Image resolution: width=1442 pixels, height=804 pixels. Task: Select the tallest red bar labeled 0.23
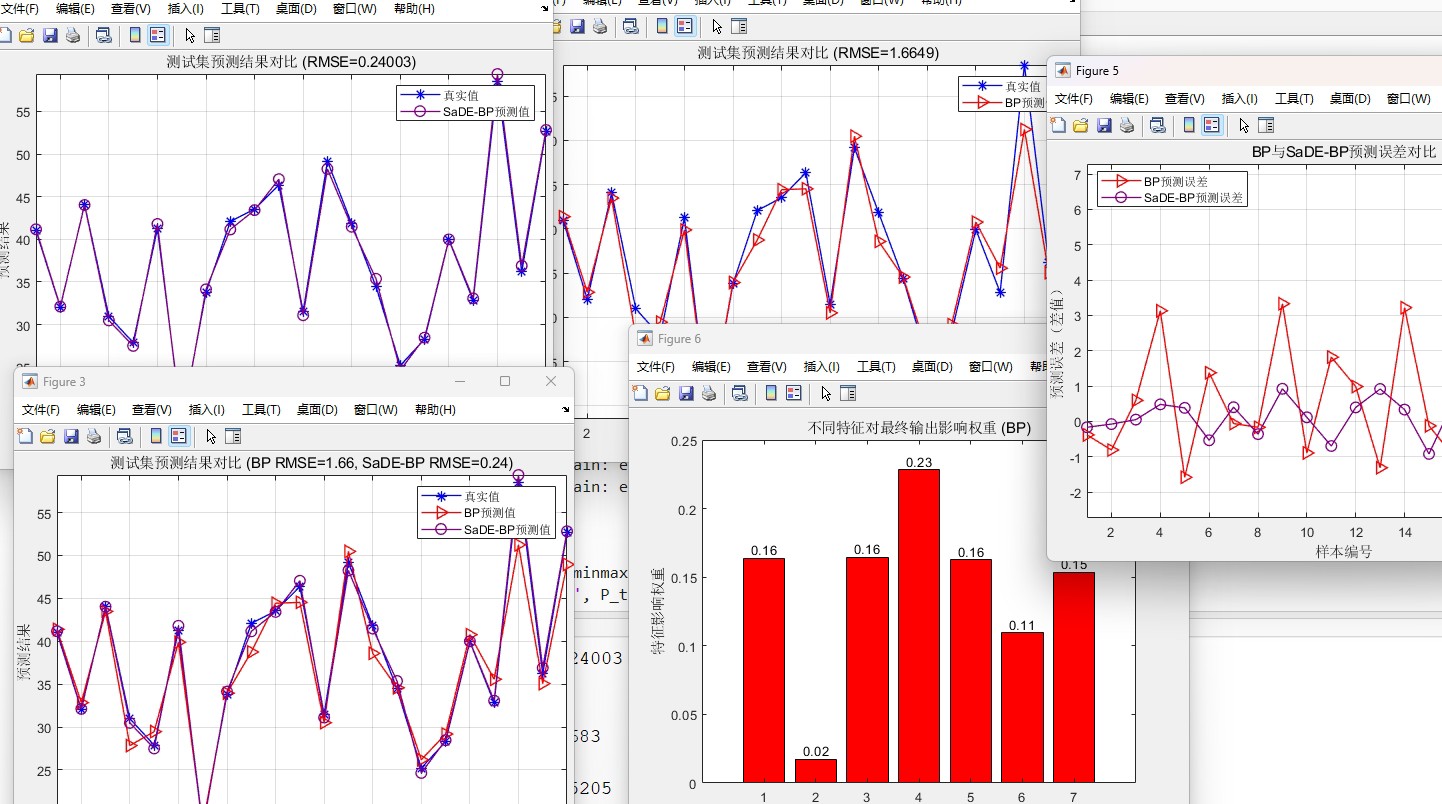pyautogui.click(x=919, y=625)
